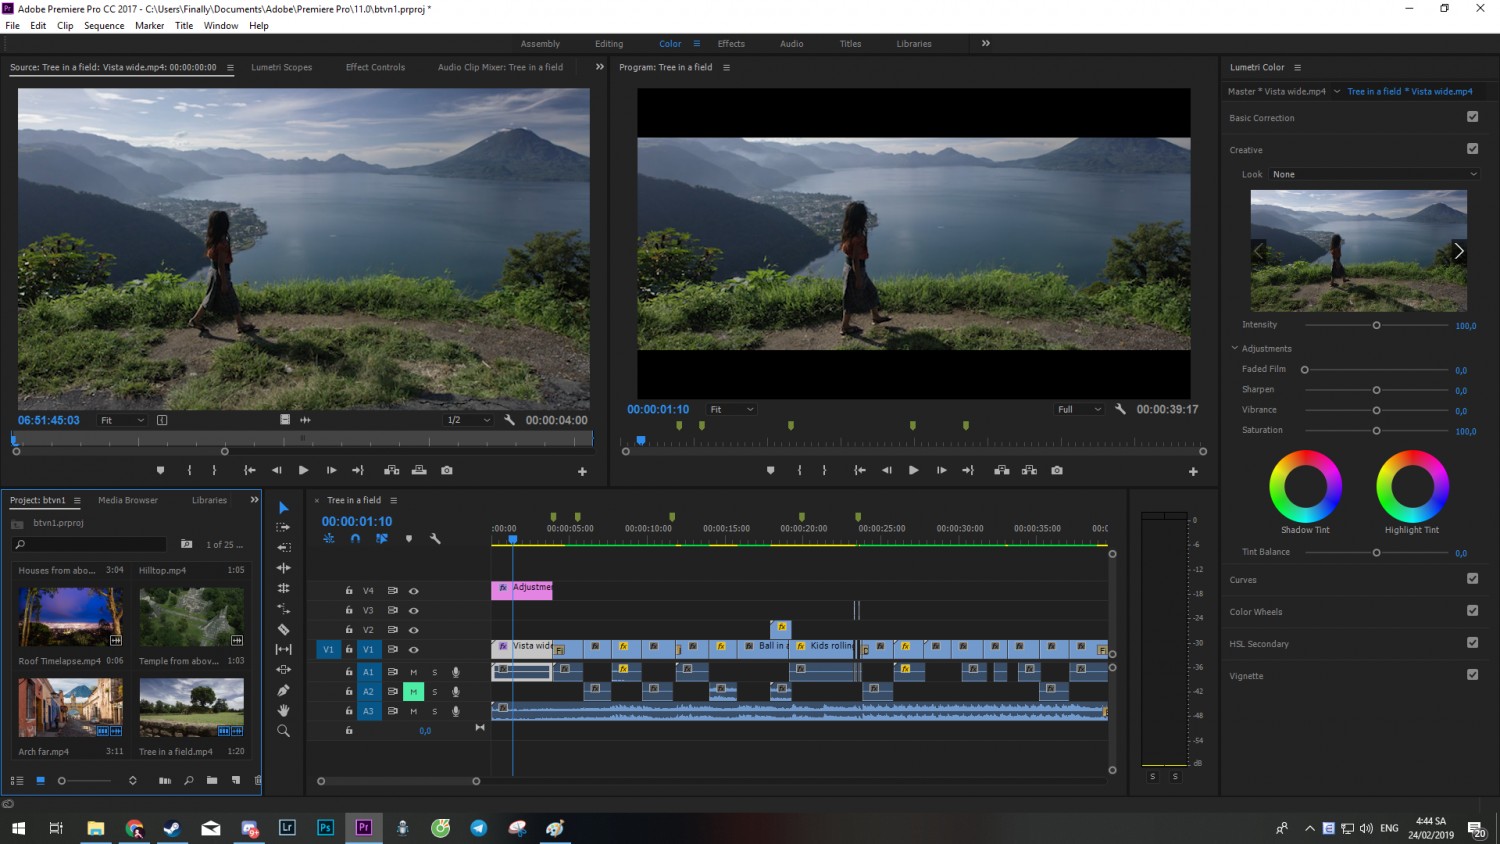Select the Hand tool

tap(283, 710)
